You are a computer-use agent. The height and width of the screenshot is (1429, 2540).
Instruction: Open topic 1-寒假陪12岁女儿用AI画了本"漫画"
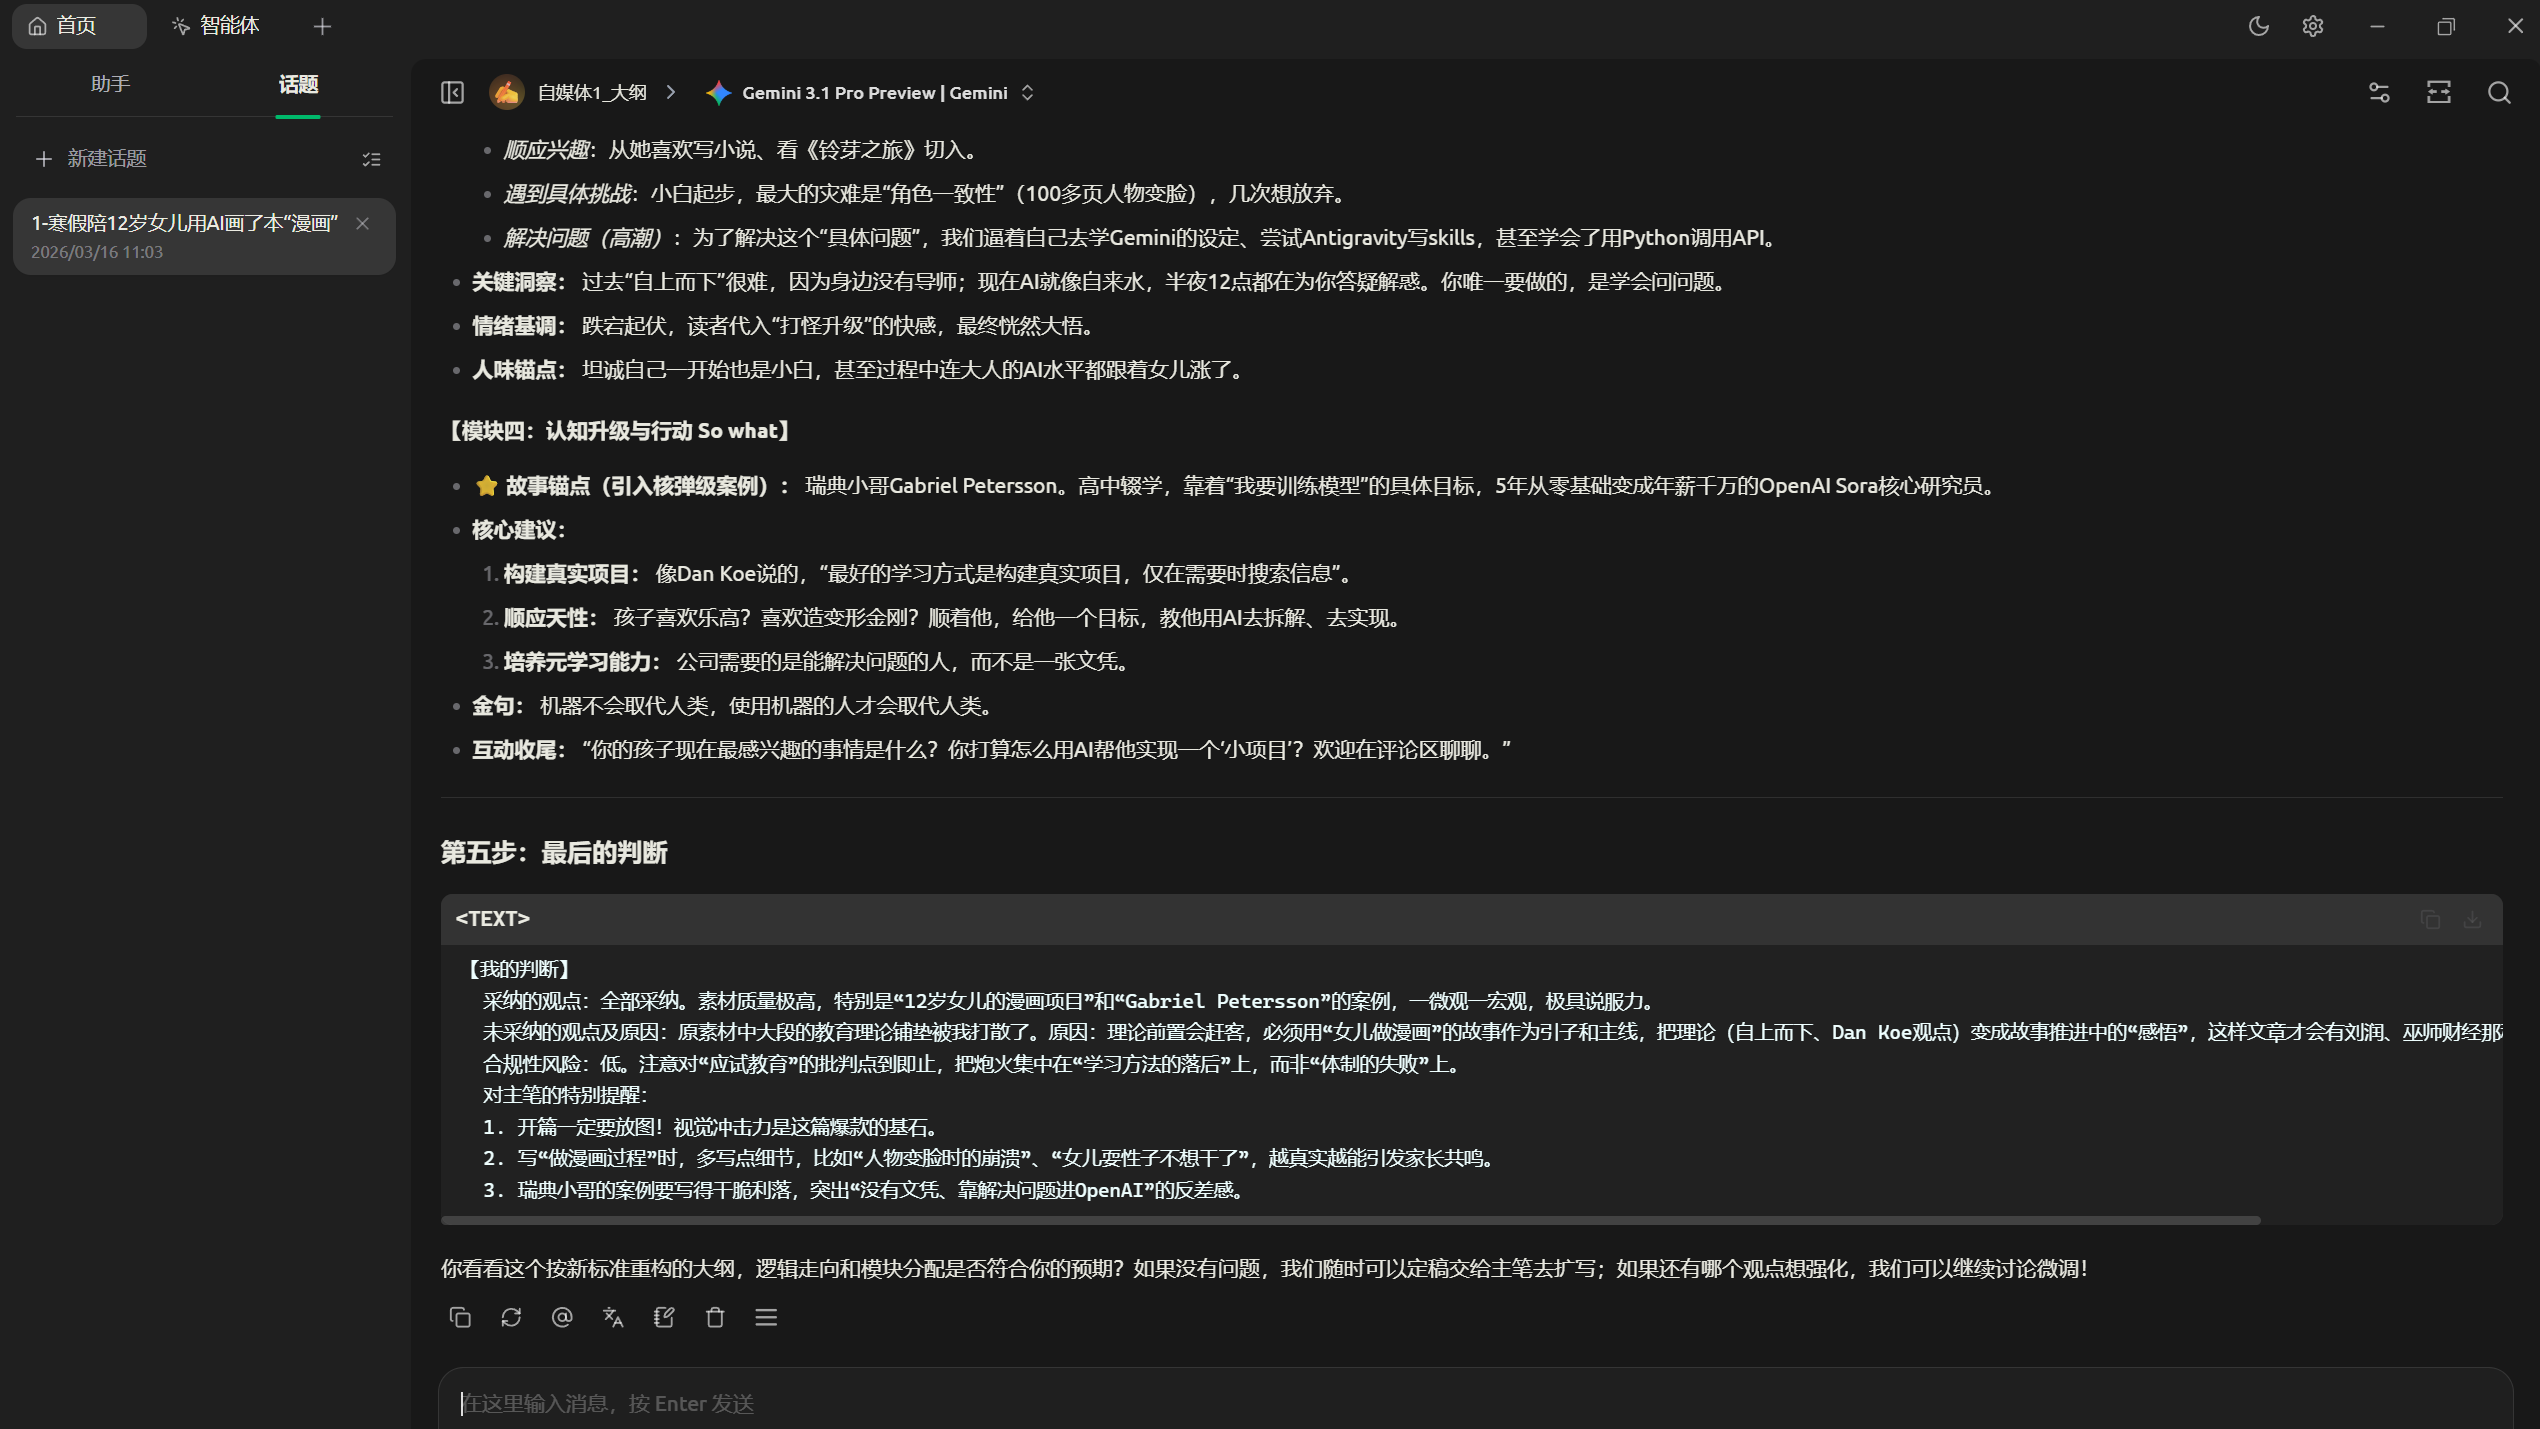pos(204,236)
